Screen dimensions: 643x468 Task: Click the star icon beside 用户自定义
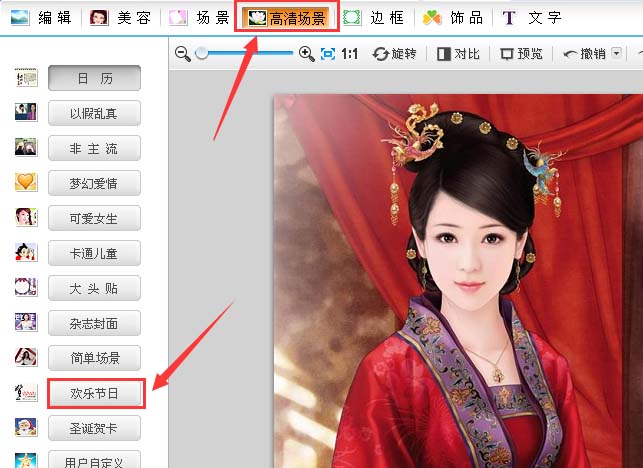point(26,460)
